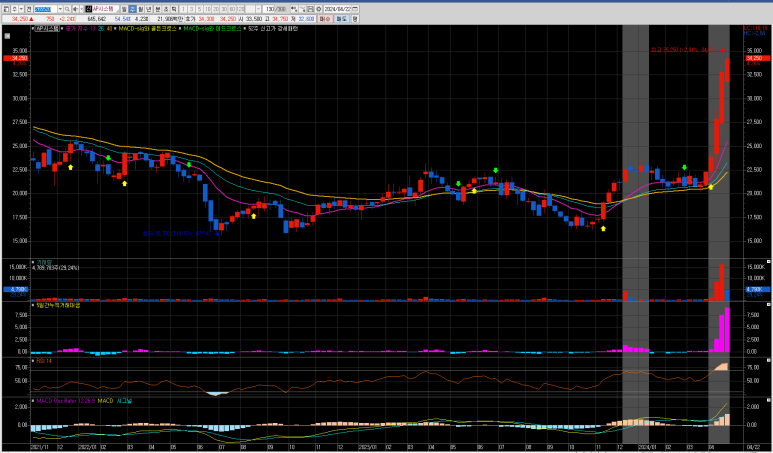Screen dimensions: 773x453
Task: Click the stock code input field
Action: point(45,9)
